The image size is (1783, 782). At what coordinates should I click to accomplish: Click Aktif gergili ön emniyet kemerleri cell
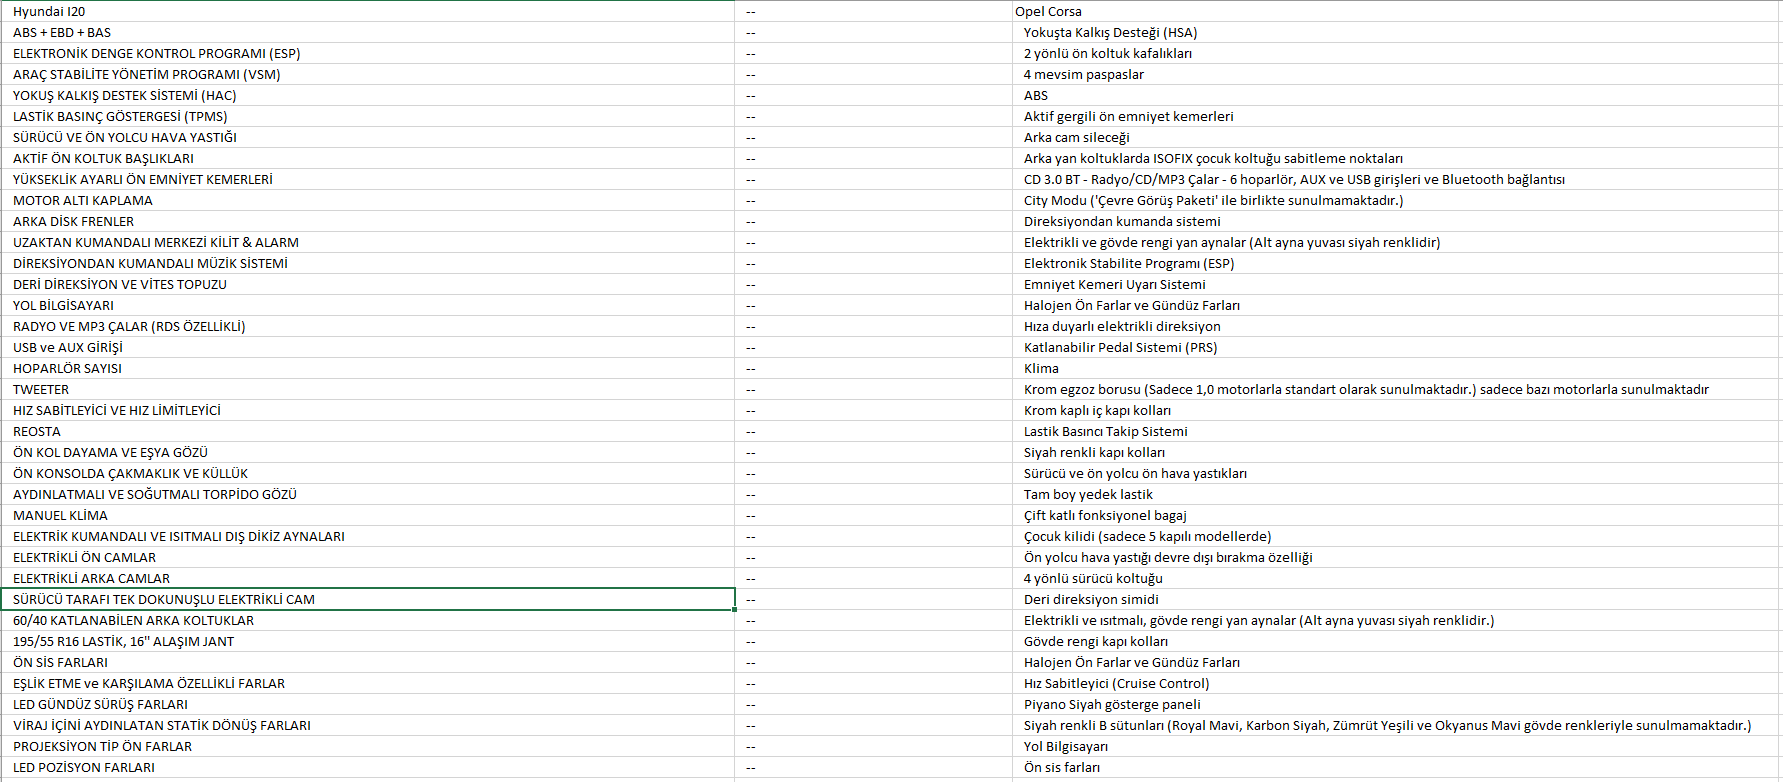point(1396,116)
